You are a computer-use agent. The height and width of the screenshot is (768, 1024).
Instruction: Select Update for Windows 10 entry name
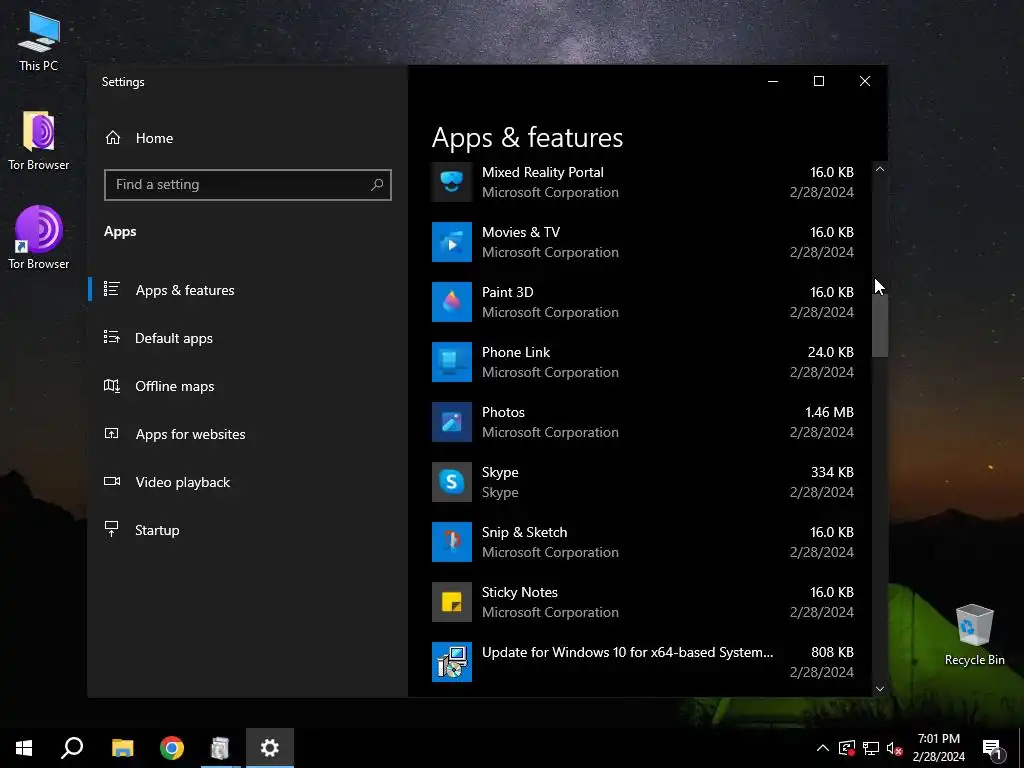click(x=627, y=652)
